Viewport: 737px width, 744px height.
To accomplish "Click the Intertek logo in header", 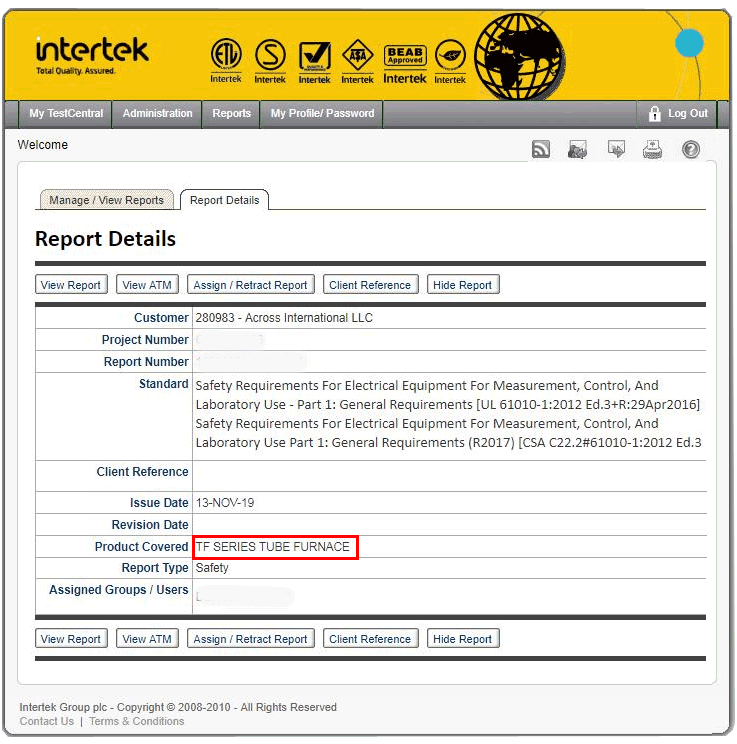I will tap(91, 53).
